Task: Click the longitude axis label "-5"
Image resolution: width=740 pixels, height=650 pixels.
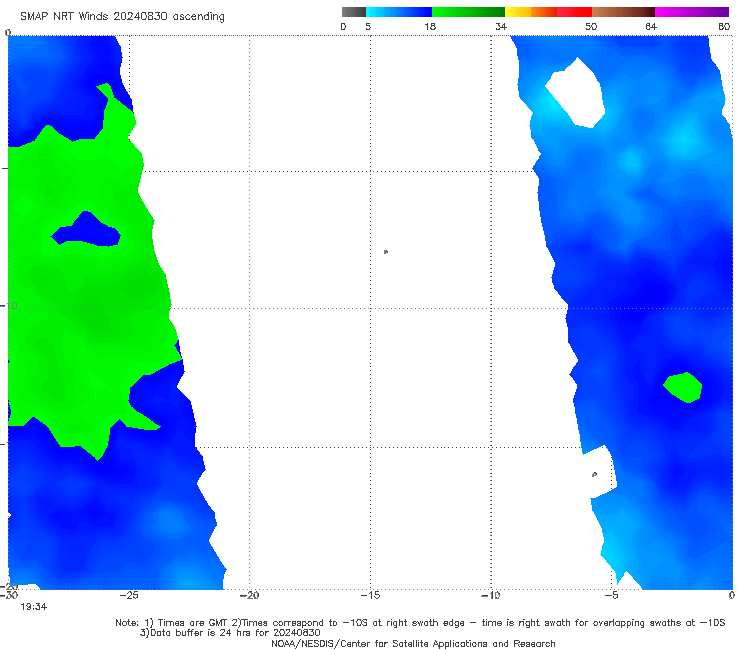Action: pos(611,595)
